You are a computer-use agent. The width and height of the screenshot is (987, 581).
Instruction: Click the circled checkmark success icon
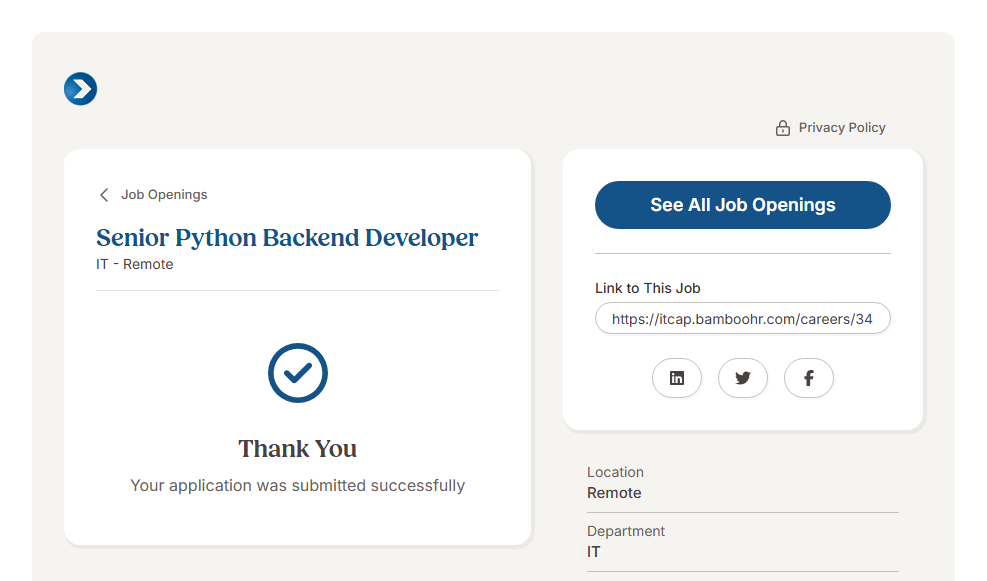click(x=298, y=373)
